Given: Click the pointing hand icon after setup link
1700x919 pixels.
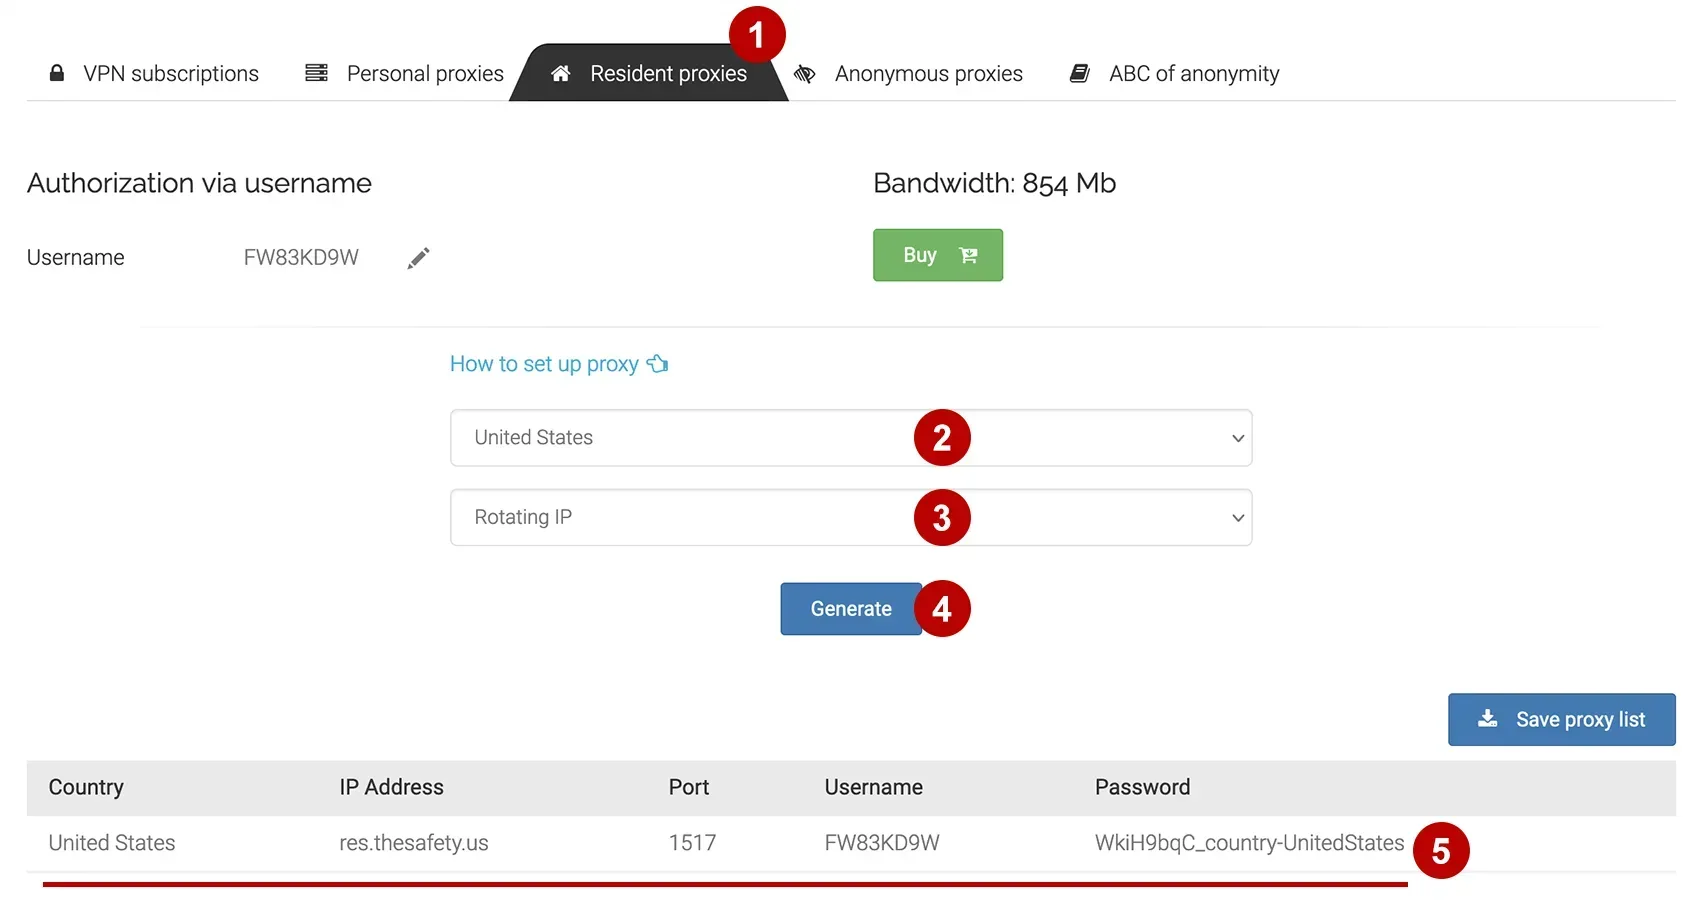Looking at the screenshot, I should (657, 363).
